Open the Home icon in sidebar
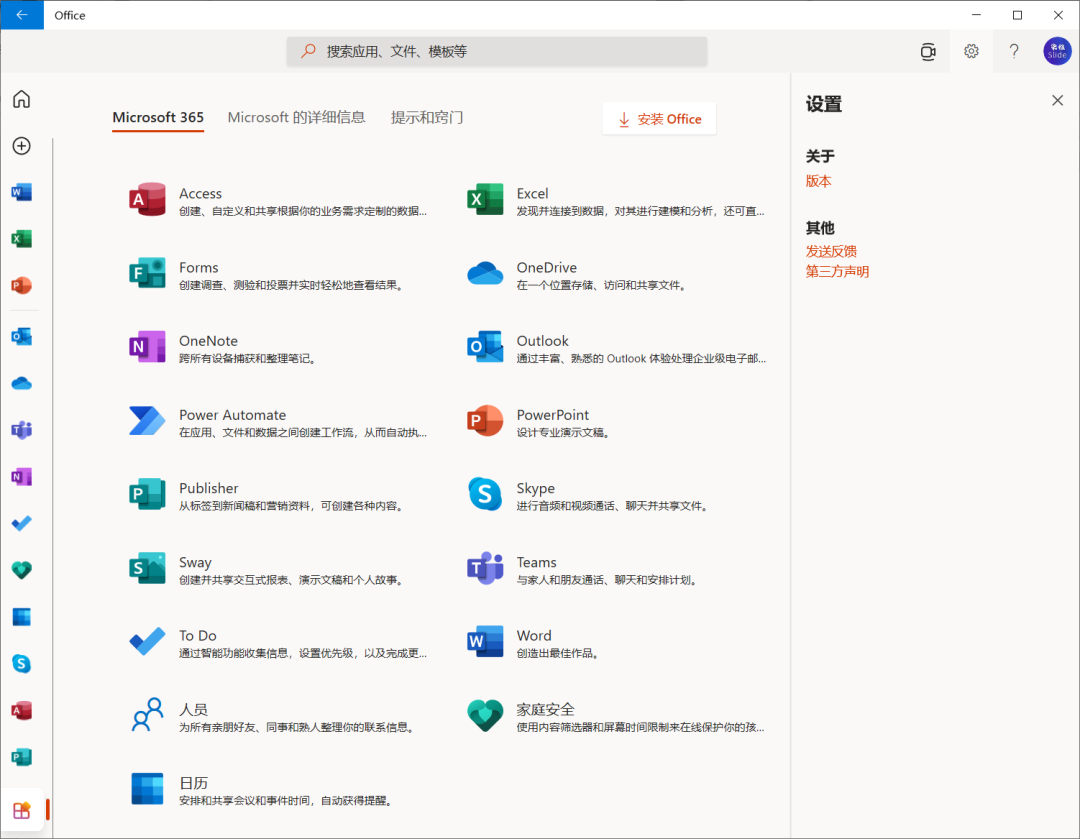The height and width of the screenshot is (839, 1080). coord(21,99)
